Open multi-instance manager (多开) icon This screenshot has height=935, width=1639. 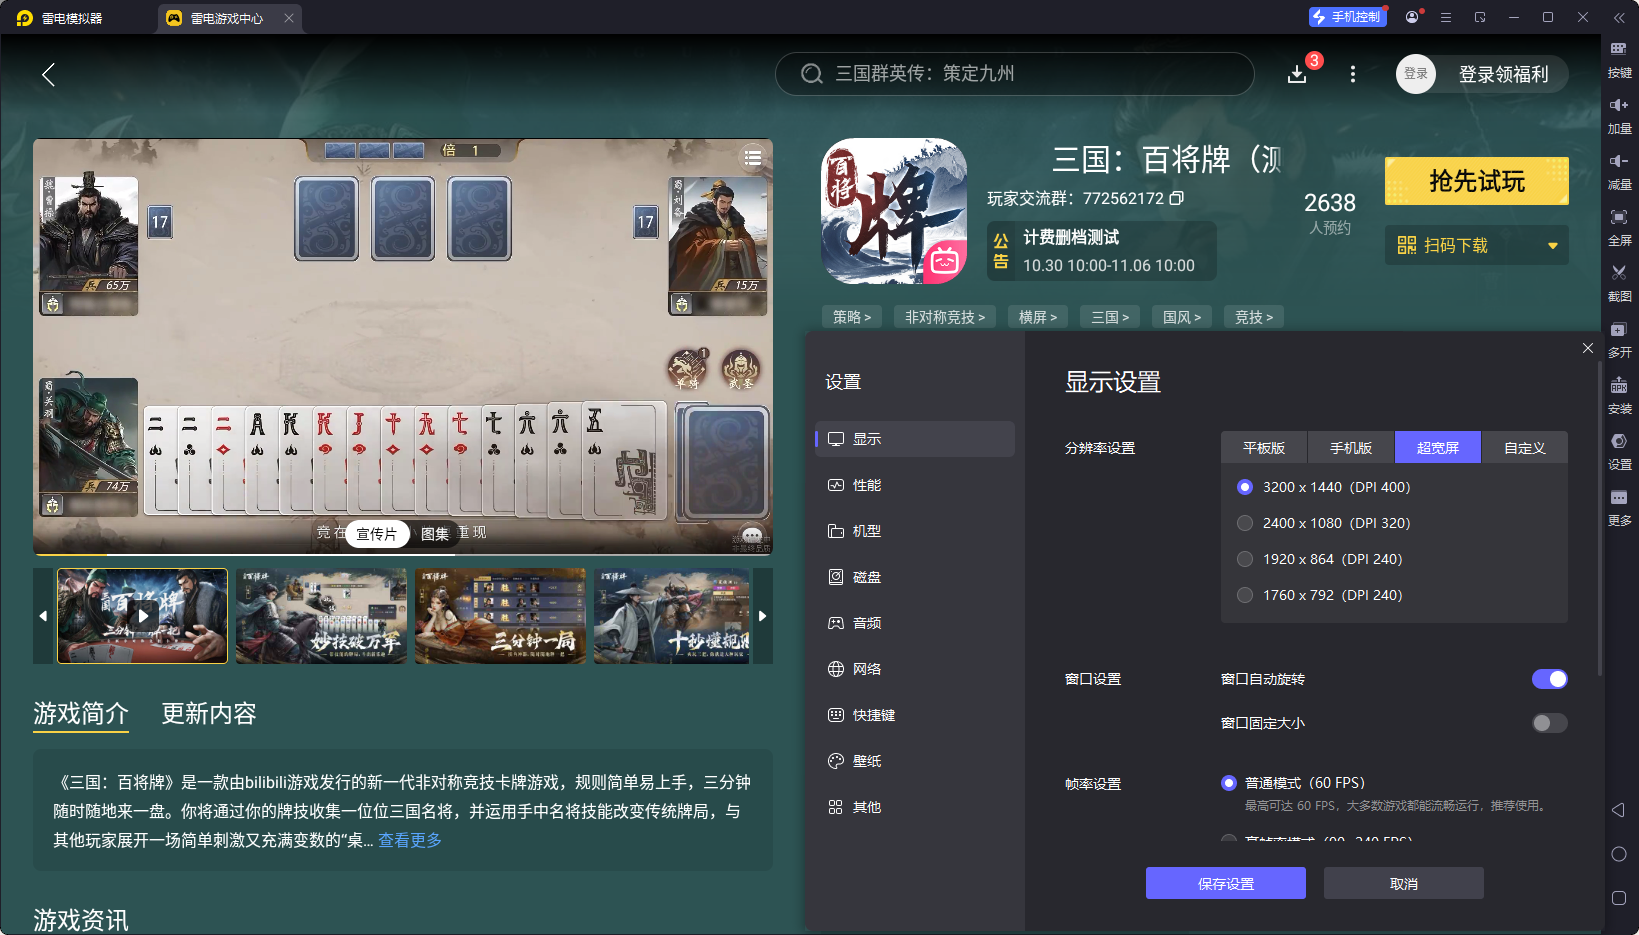coord(1620,340)
